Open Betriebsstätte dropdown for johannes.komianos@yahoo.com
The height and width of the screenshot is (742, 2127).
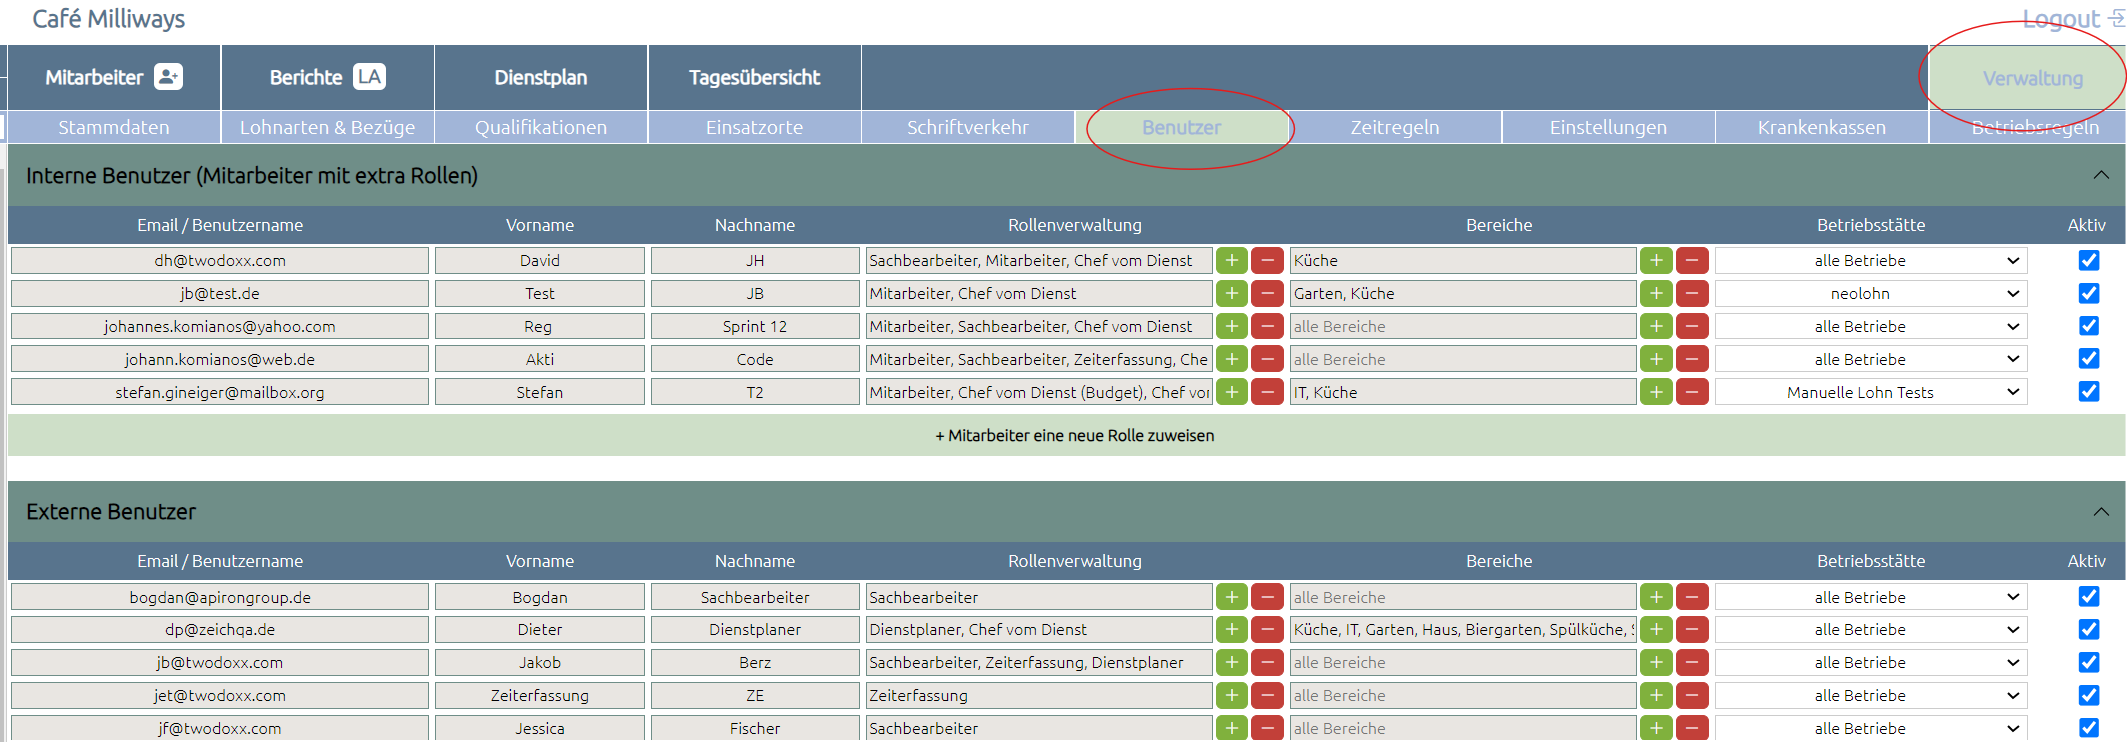[x=1871, y=326]
